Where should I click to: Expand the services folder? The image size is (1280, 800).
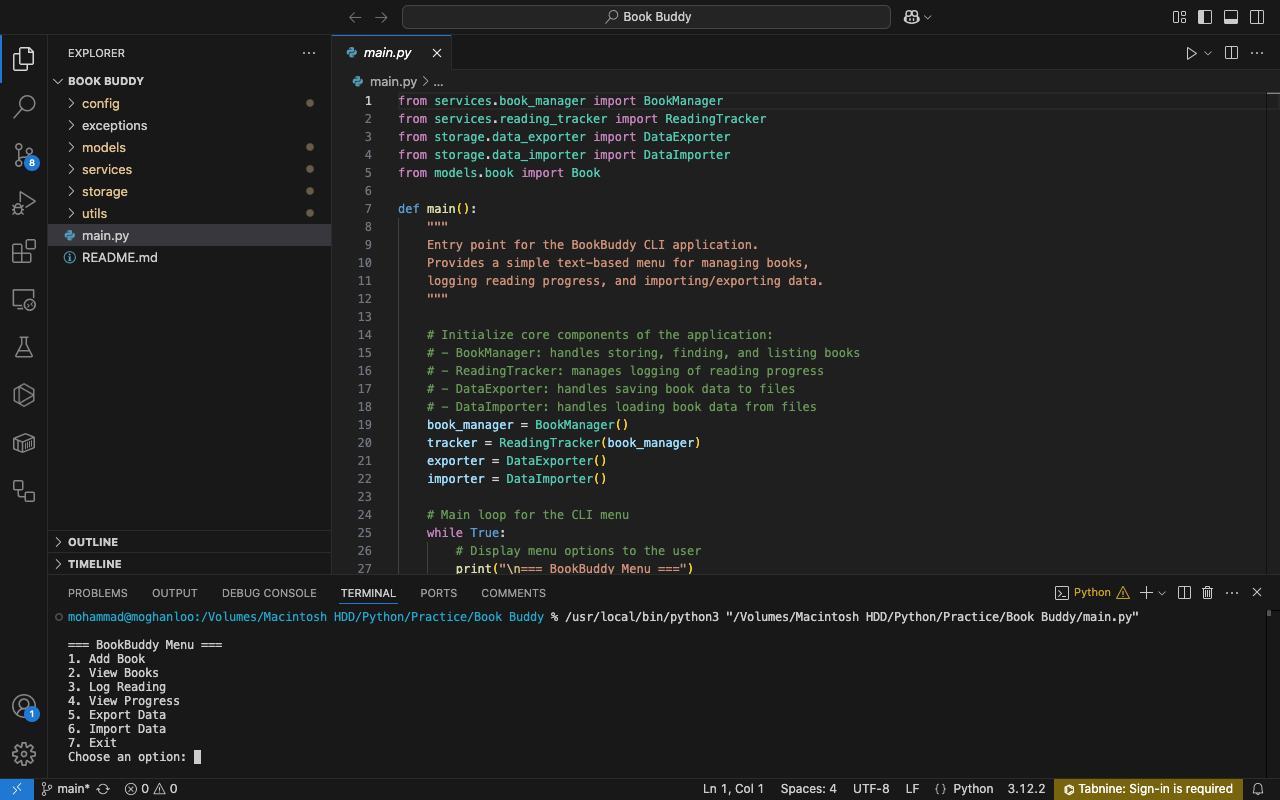click(107, 170)
